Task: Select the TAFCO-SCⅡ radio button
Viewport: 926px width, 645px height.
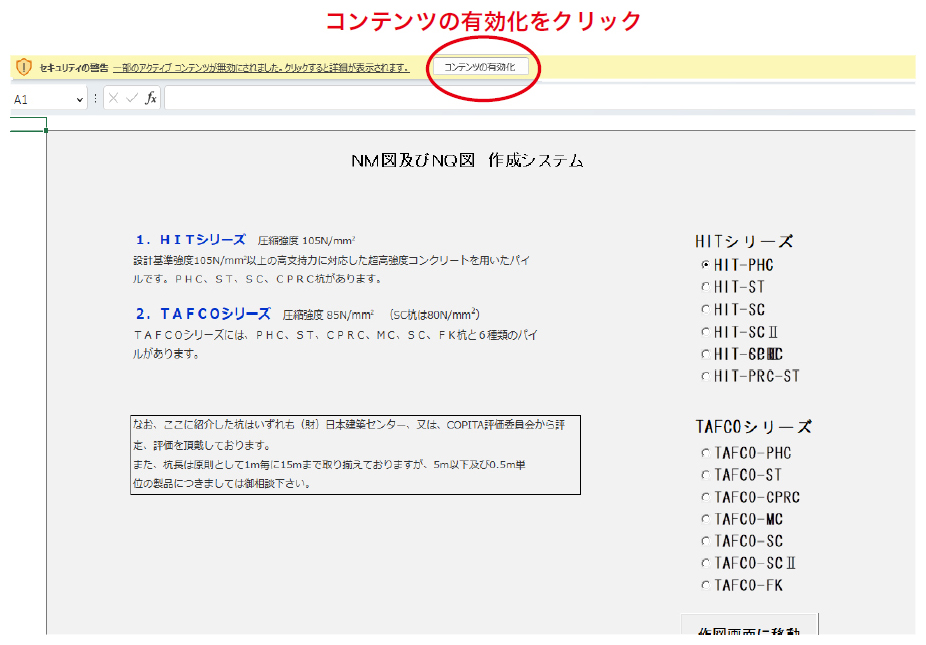Action: [705, 563]
